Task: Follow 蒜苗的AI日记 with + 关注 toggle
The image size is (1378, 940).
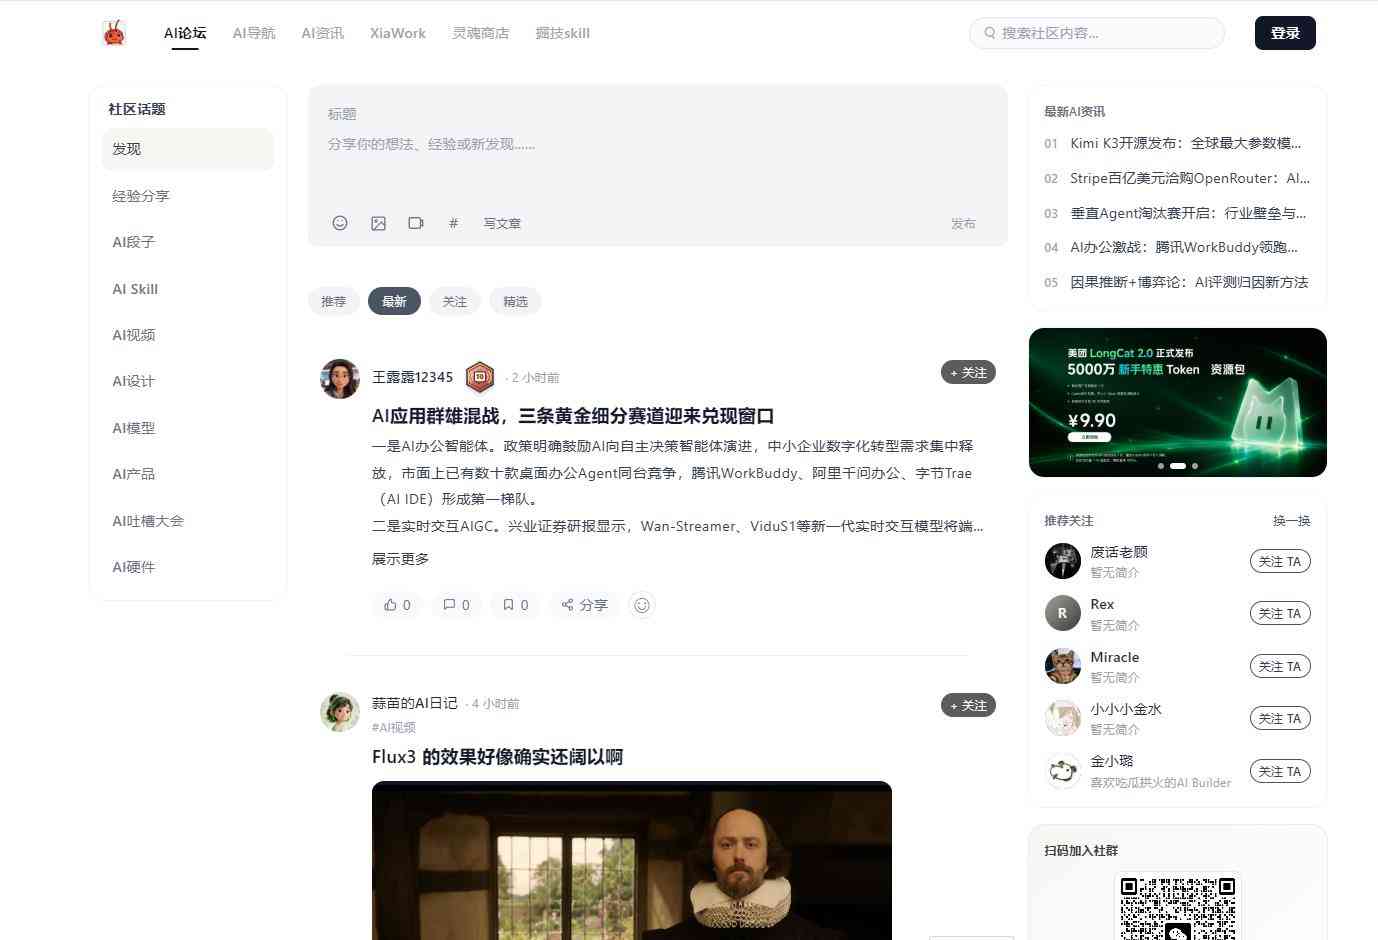Action: (968, 705)
